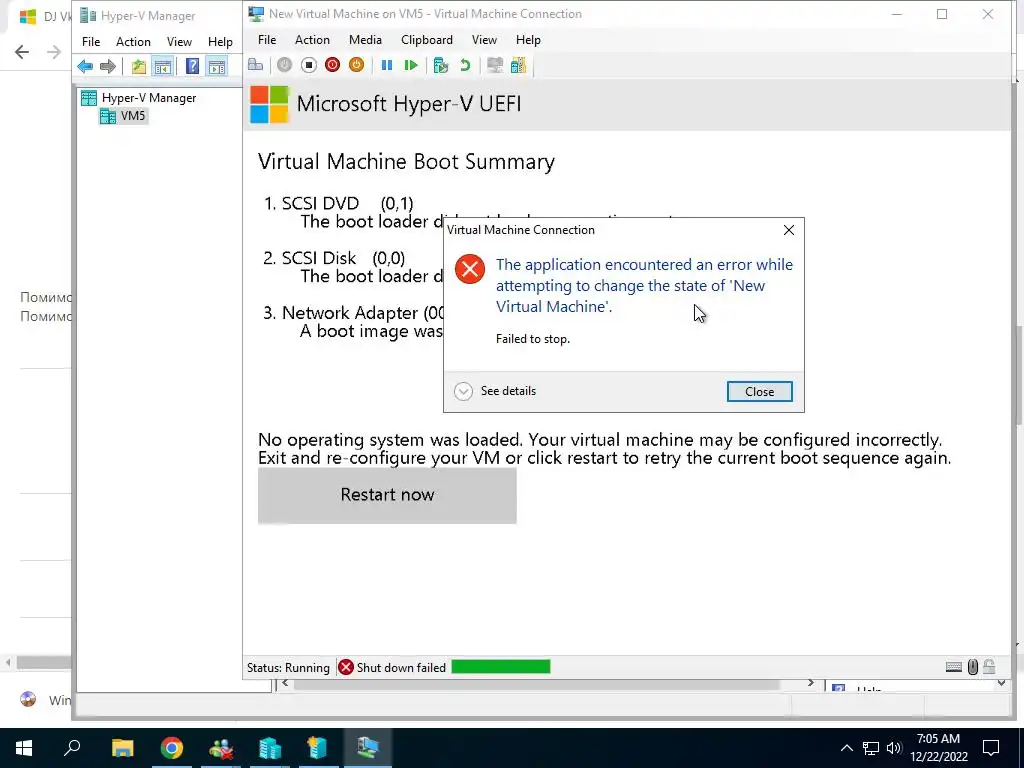This screenshot has width=1024, height=768.
Task: Click volume icon in system tray
Action: [x=894, y=748]
